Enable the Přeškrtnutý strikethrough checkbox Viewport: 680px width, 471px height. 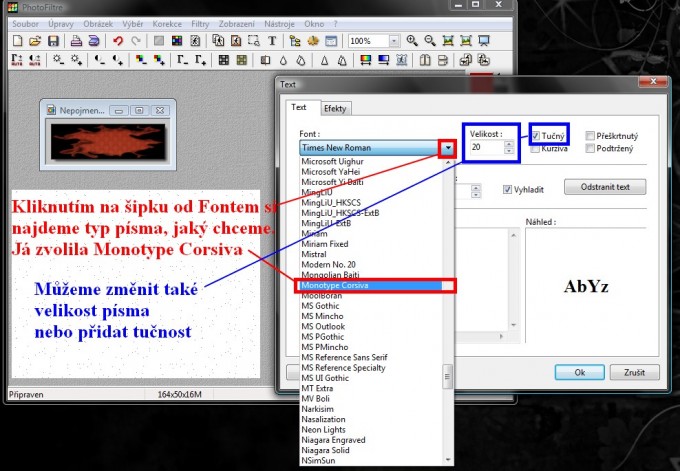click(590, 136)
